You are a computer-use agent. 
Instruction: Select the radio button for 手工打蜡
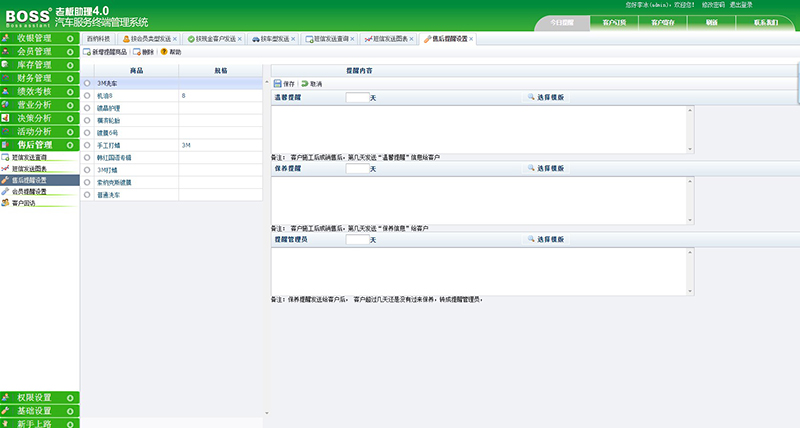click(88, 145)
